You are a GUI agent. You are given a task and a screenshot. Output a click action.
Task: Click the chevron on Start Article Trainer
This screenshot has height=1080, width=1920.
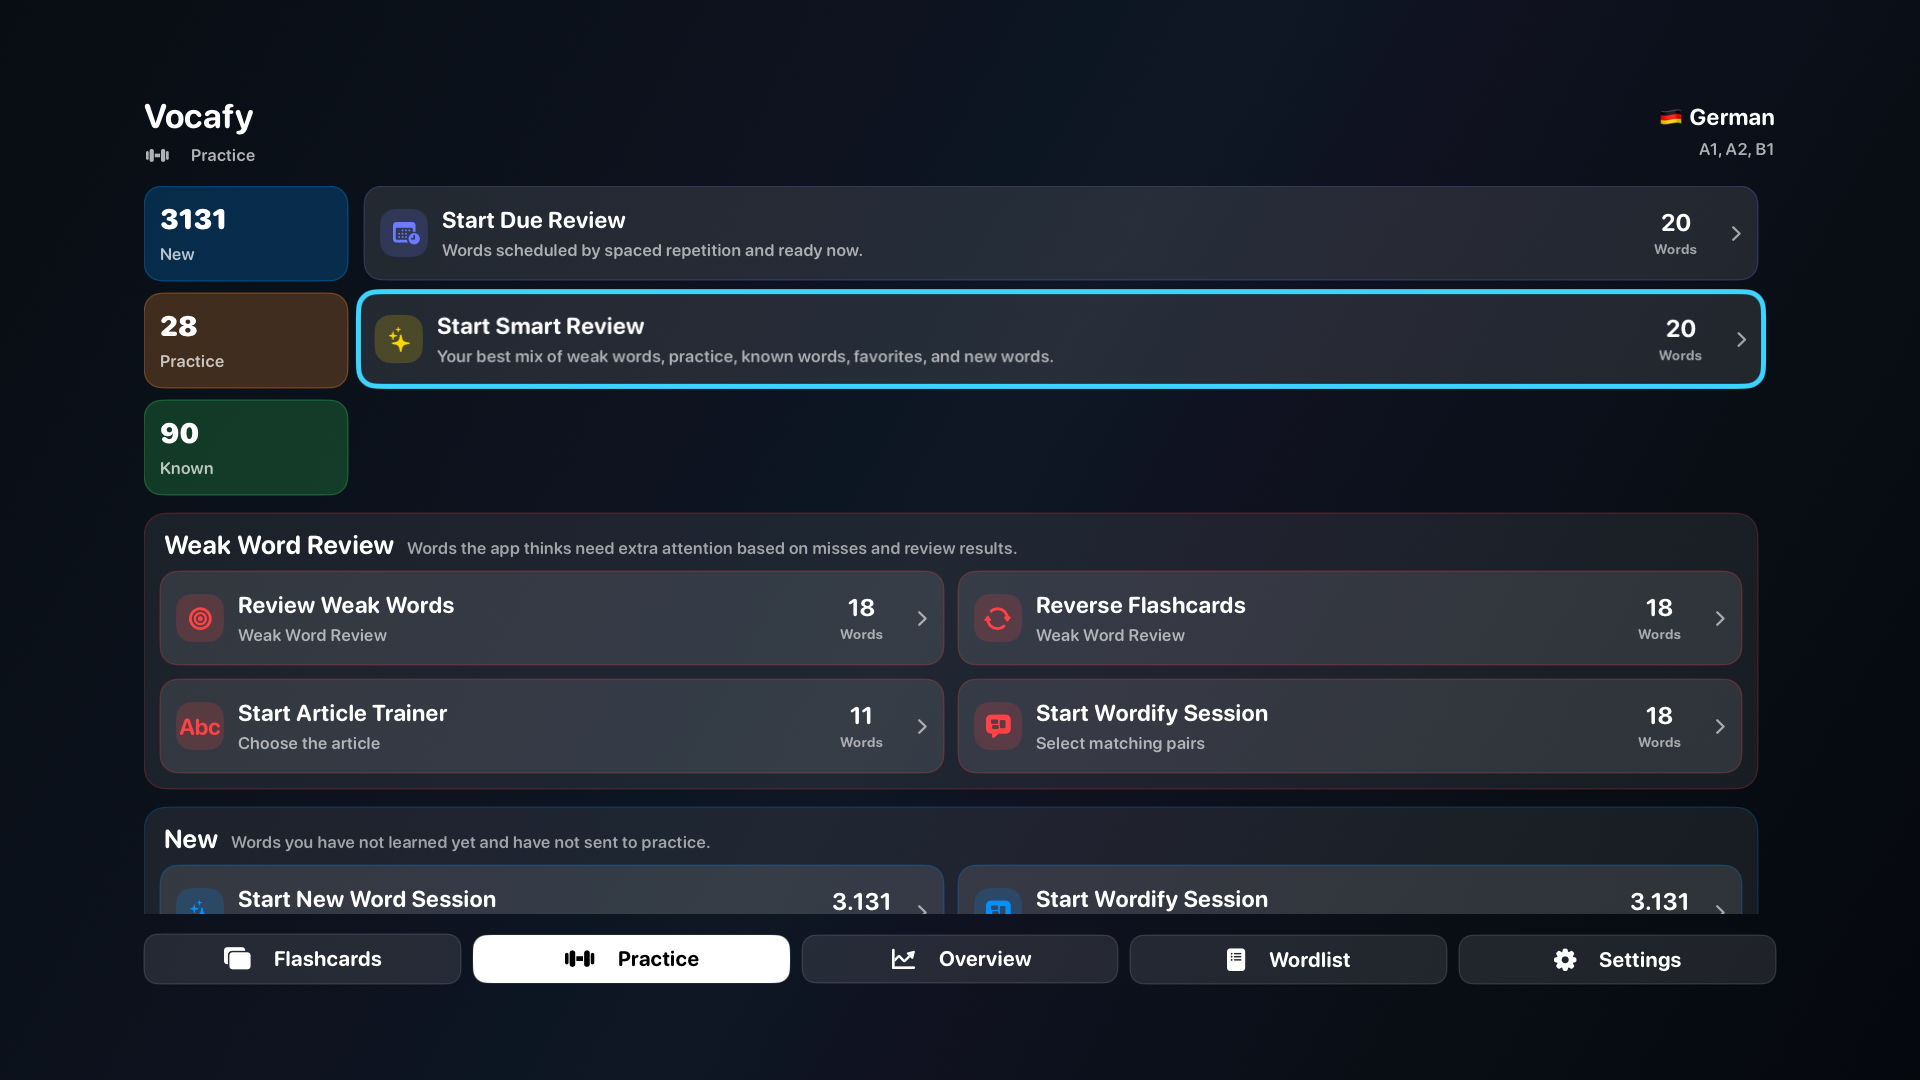(922, 727)
